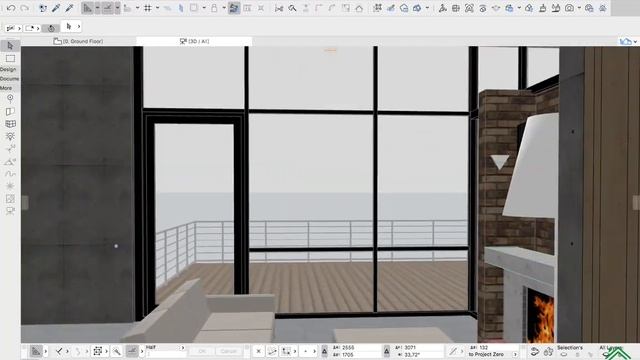Click the lock icon in the top toolbar
The width and height of the screenshot is (640, 360).
click(x=214, y=8)
